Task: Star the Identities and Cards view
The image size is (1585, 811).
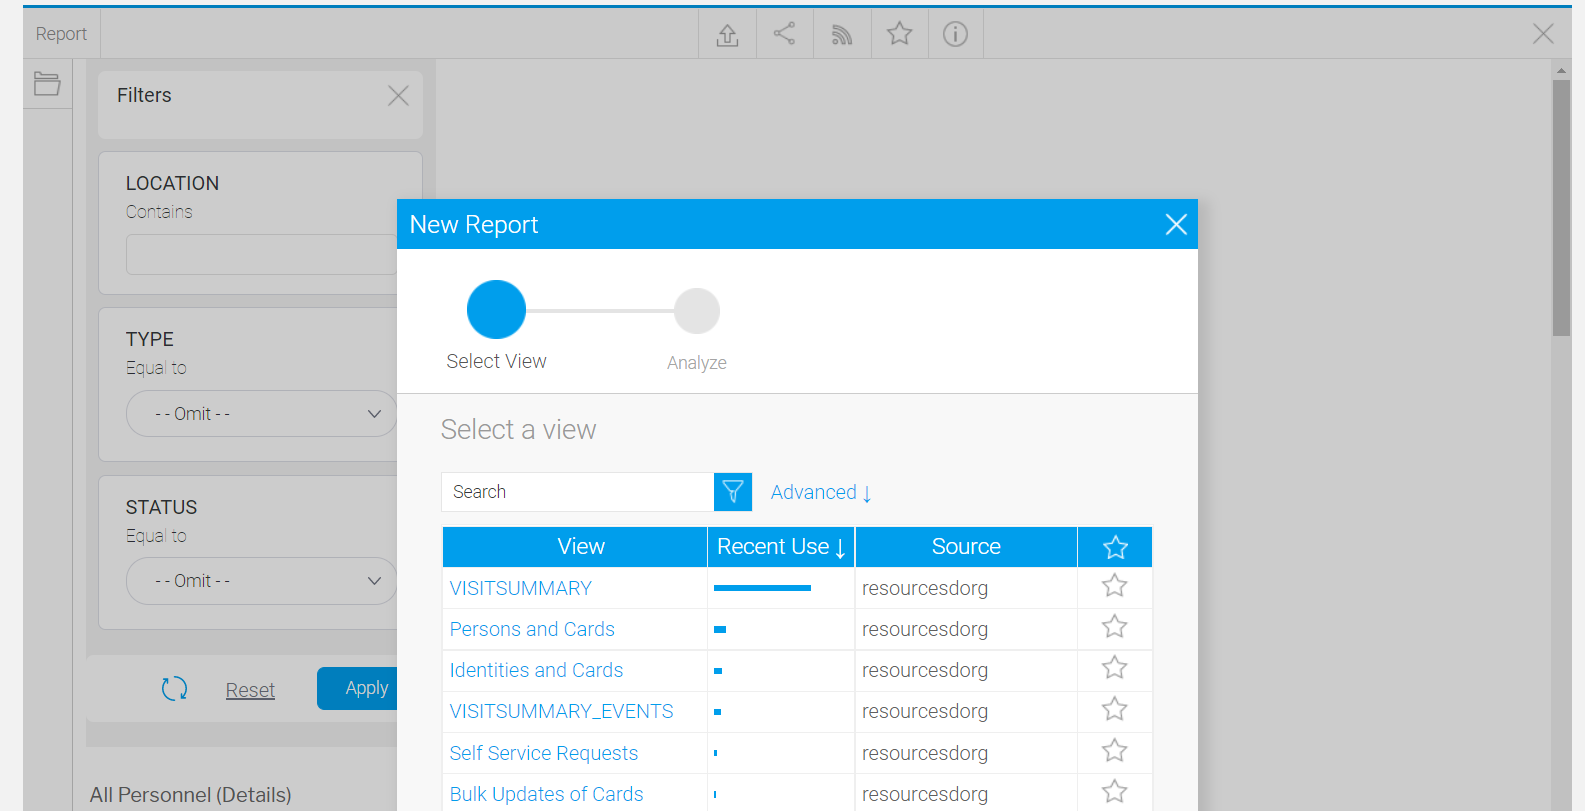Action: click(x=1114, y=668)
